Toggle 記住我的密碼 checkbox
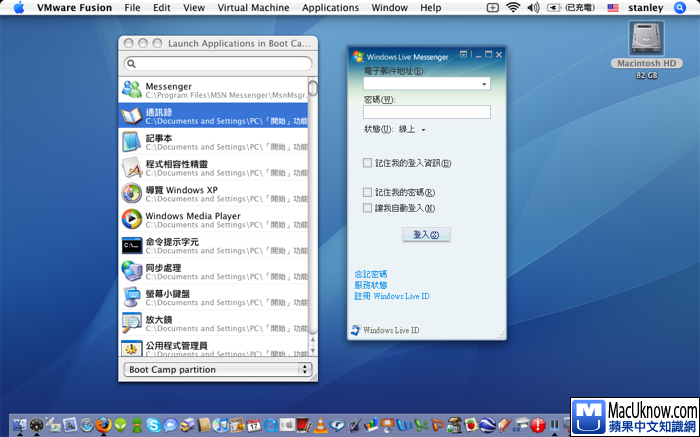This screenshot has height=437, width=700. tap(368, 192)
